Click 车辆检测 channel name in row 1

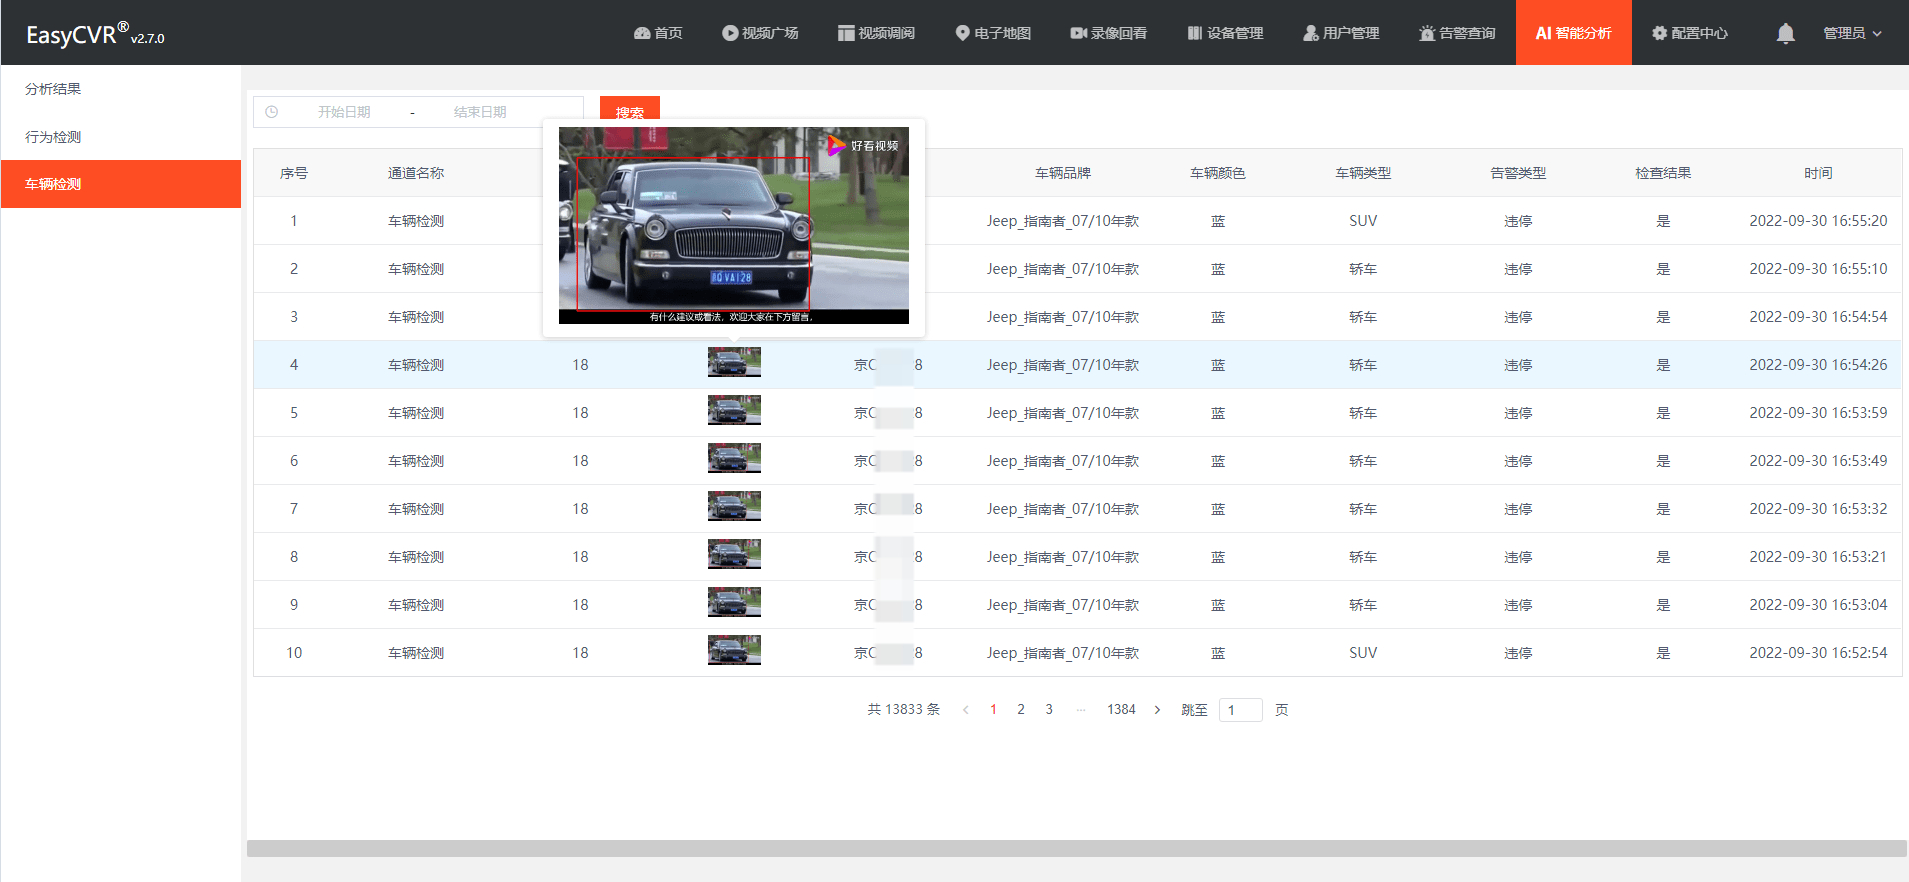click(416, 221)
